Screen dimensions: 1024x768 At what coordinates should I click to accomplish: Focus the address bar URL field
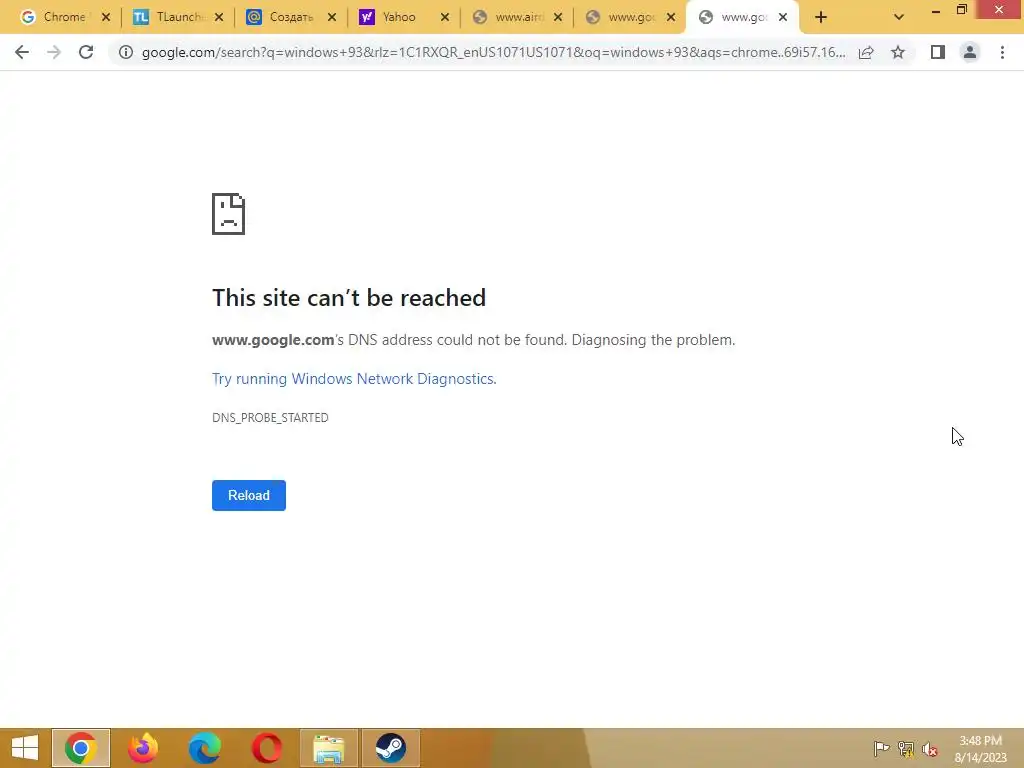point(493,52)
